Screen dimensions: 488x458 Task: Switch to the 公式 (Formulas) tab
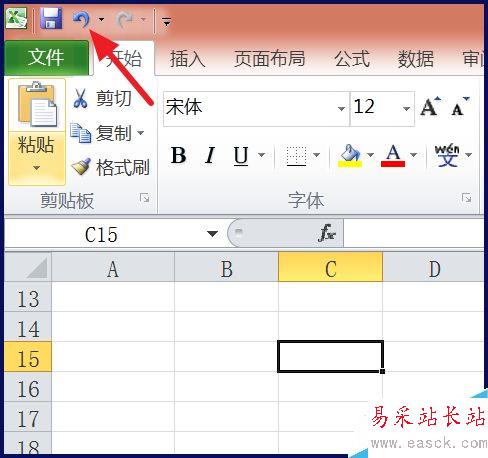coord(352,59)
